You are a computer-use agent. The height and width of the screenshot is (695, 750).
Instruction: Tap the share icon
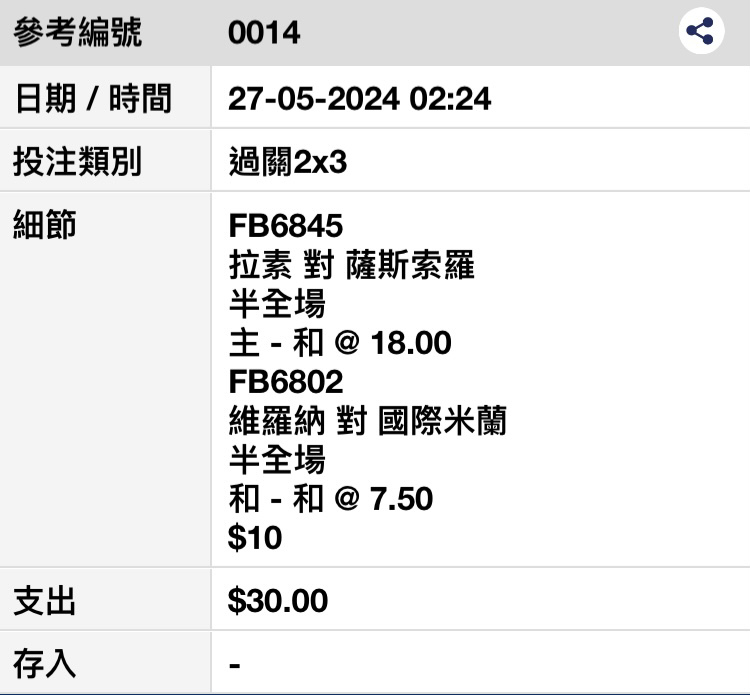[x=701, y=31]
